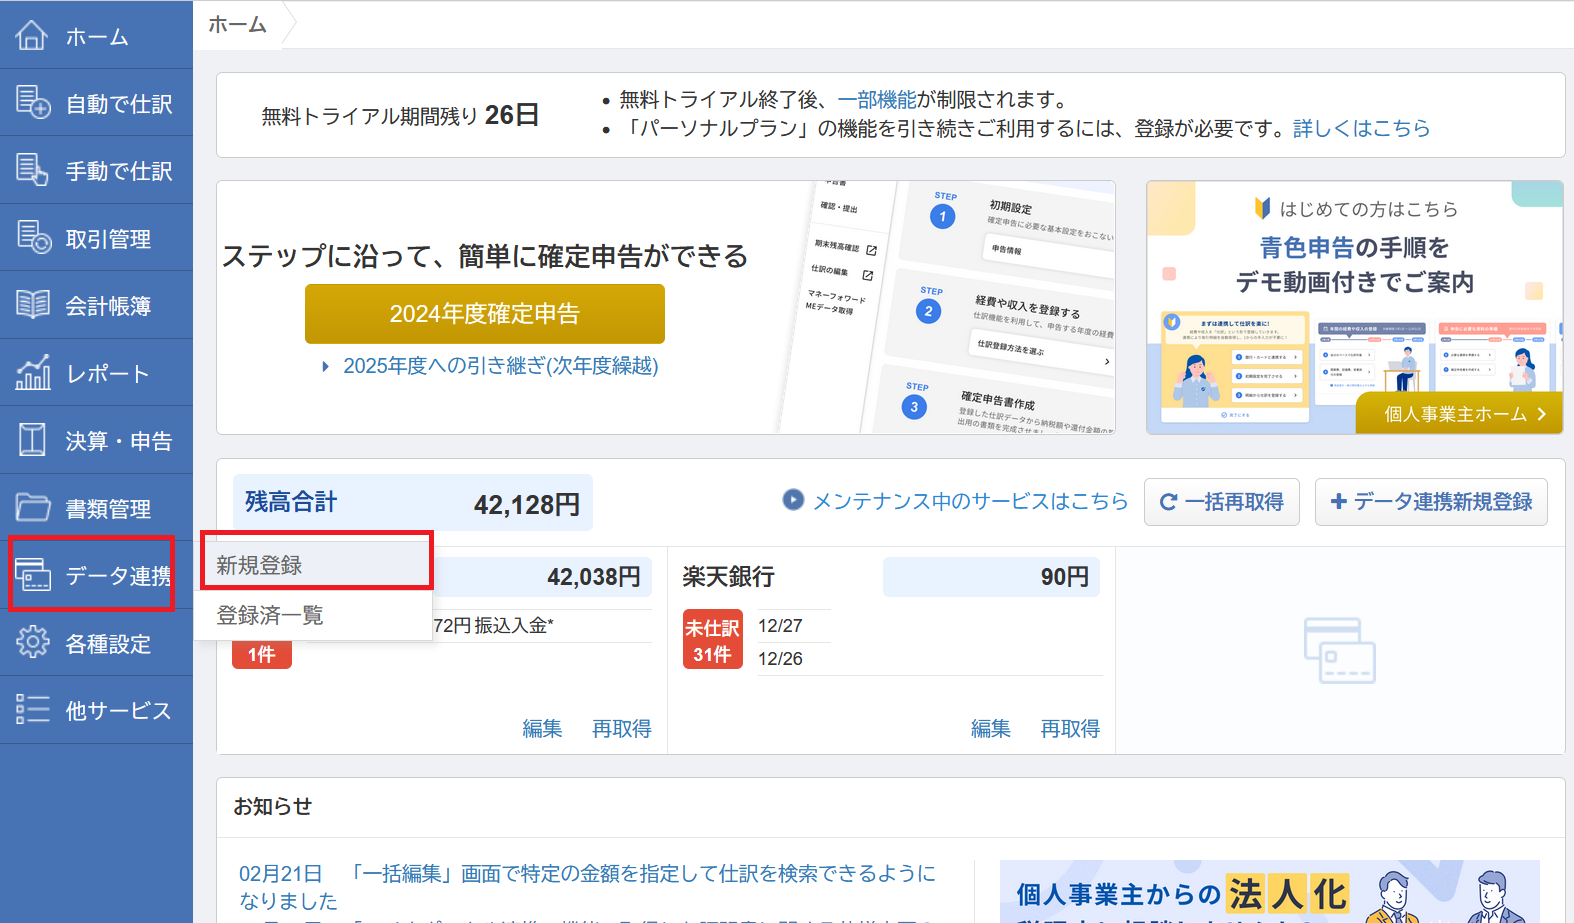Viewport: 1574px width, 923px height.
Task: Click the 他サービス list icon
Action: [x=32, y=709]
